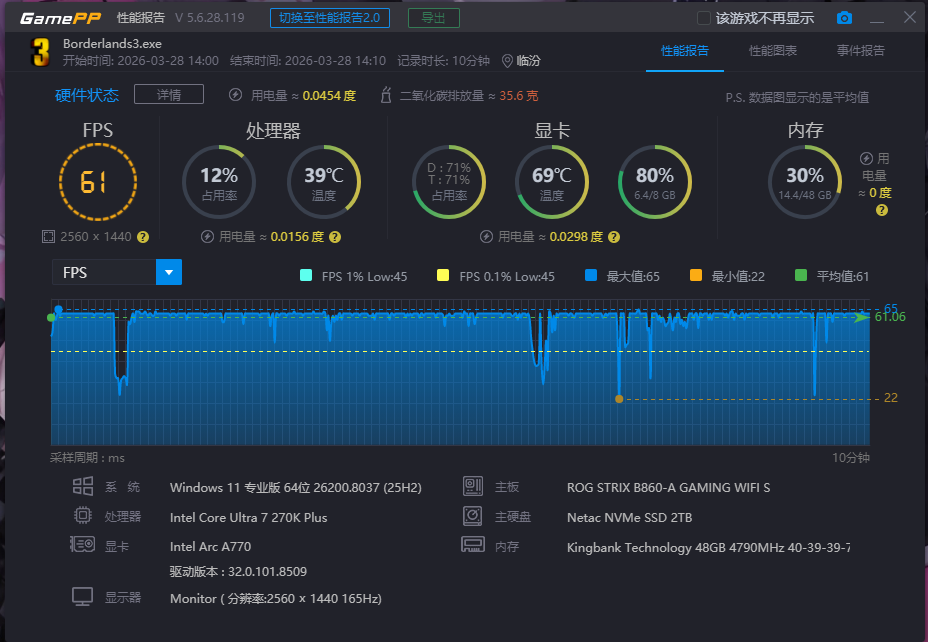The width and height of the screenshot is (928, 642).
Task: Click memory power usage lightning icon
Action: (x=866, y=159)
